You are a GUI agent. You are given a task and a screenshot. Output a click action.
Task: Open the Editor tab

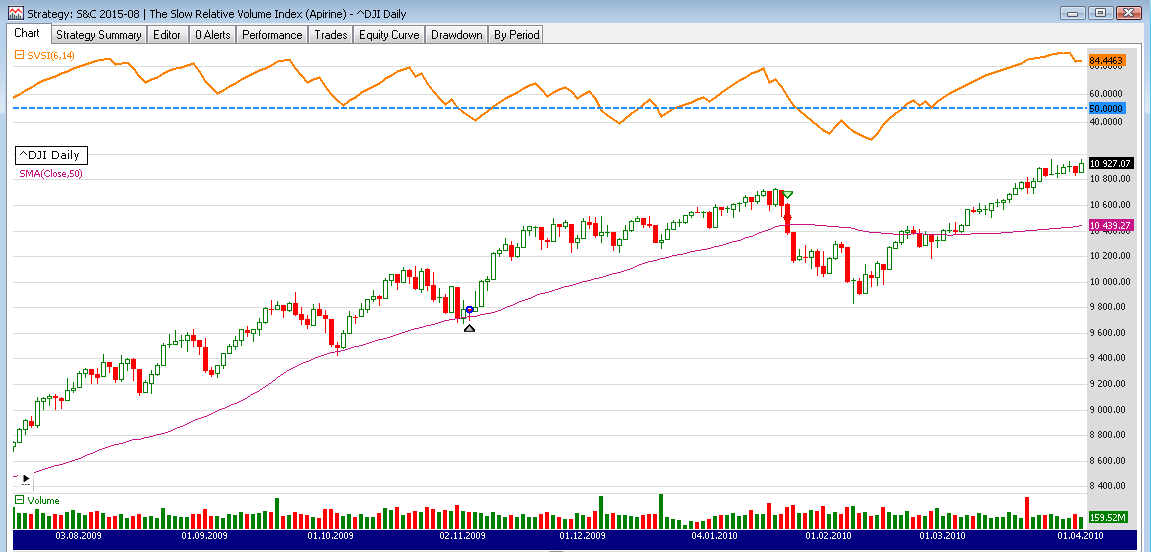[167, 35]
